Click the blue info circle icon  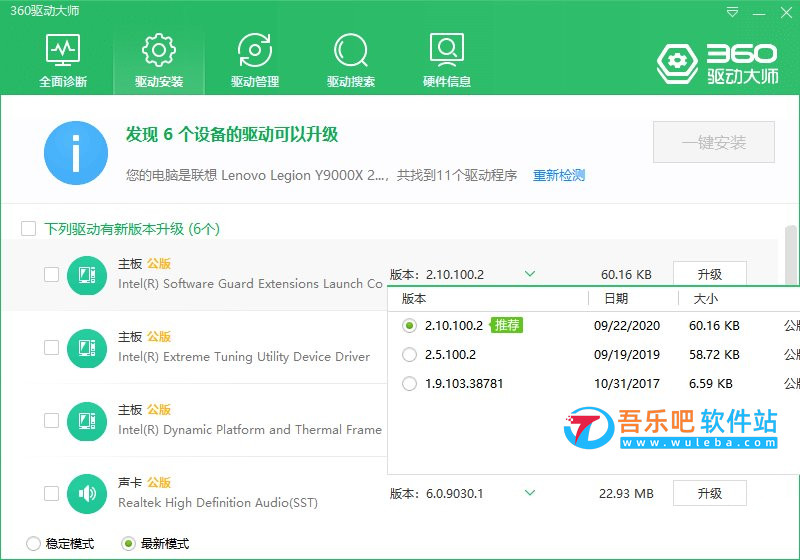76,153
